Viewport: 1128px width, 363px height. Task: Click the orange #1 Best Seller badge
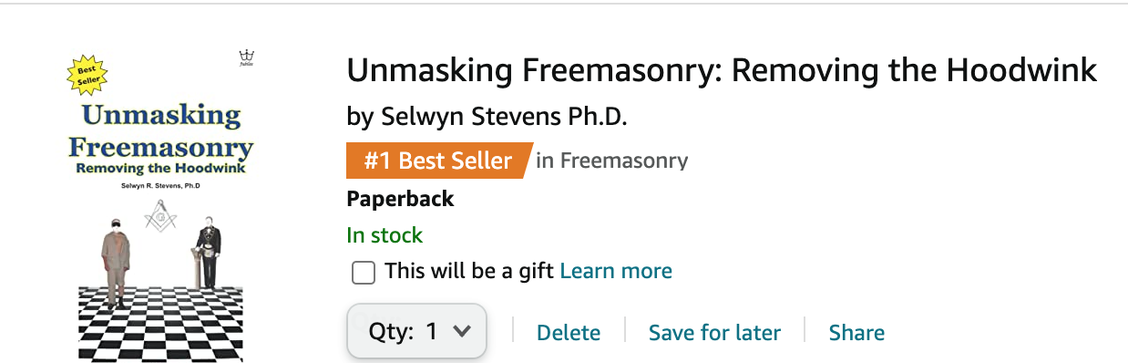[x=440, y=160]
